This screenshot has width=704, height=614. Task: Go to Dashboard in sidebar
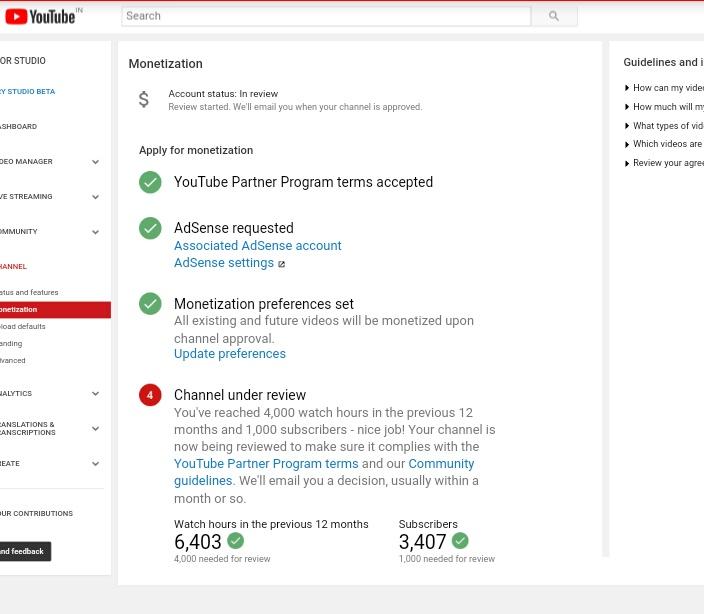click(18, 127)
